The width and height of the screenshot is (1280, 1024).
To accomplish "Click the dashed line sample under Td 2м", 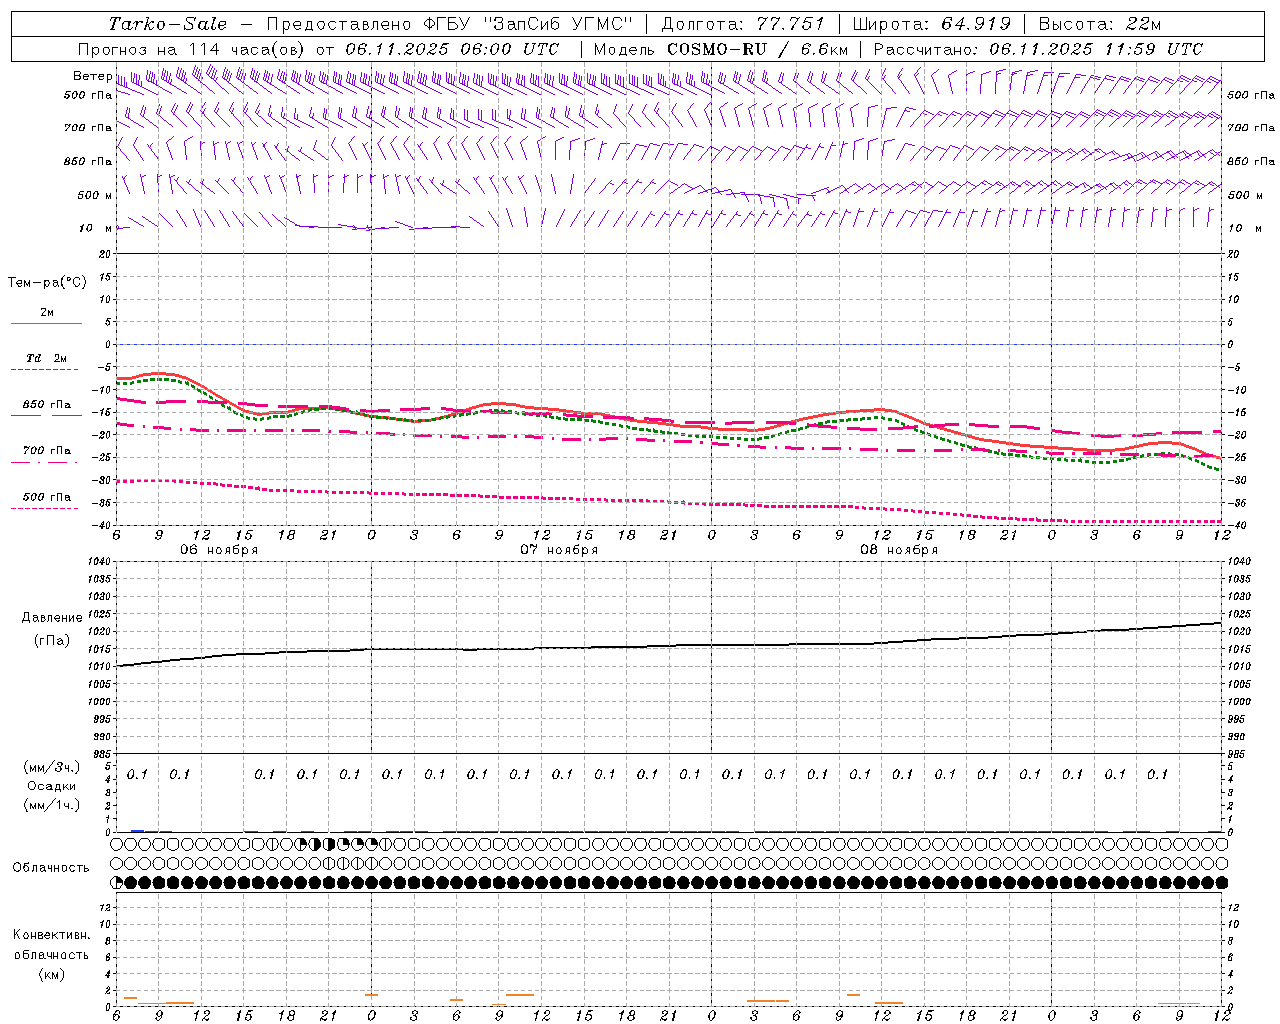I will 46,369.
